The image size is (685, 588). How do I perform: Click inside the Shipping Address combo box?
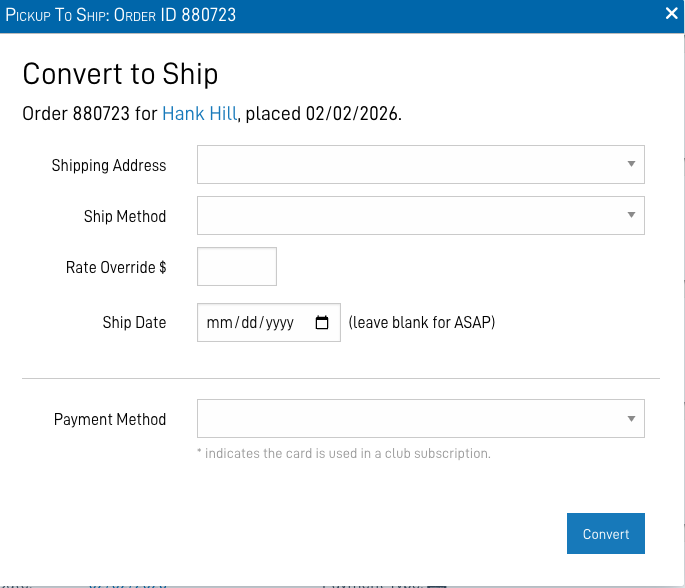tap(410, 165)
